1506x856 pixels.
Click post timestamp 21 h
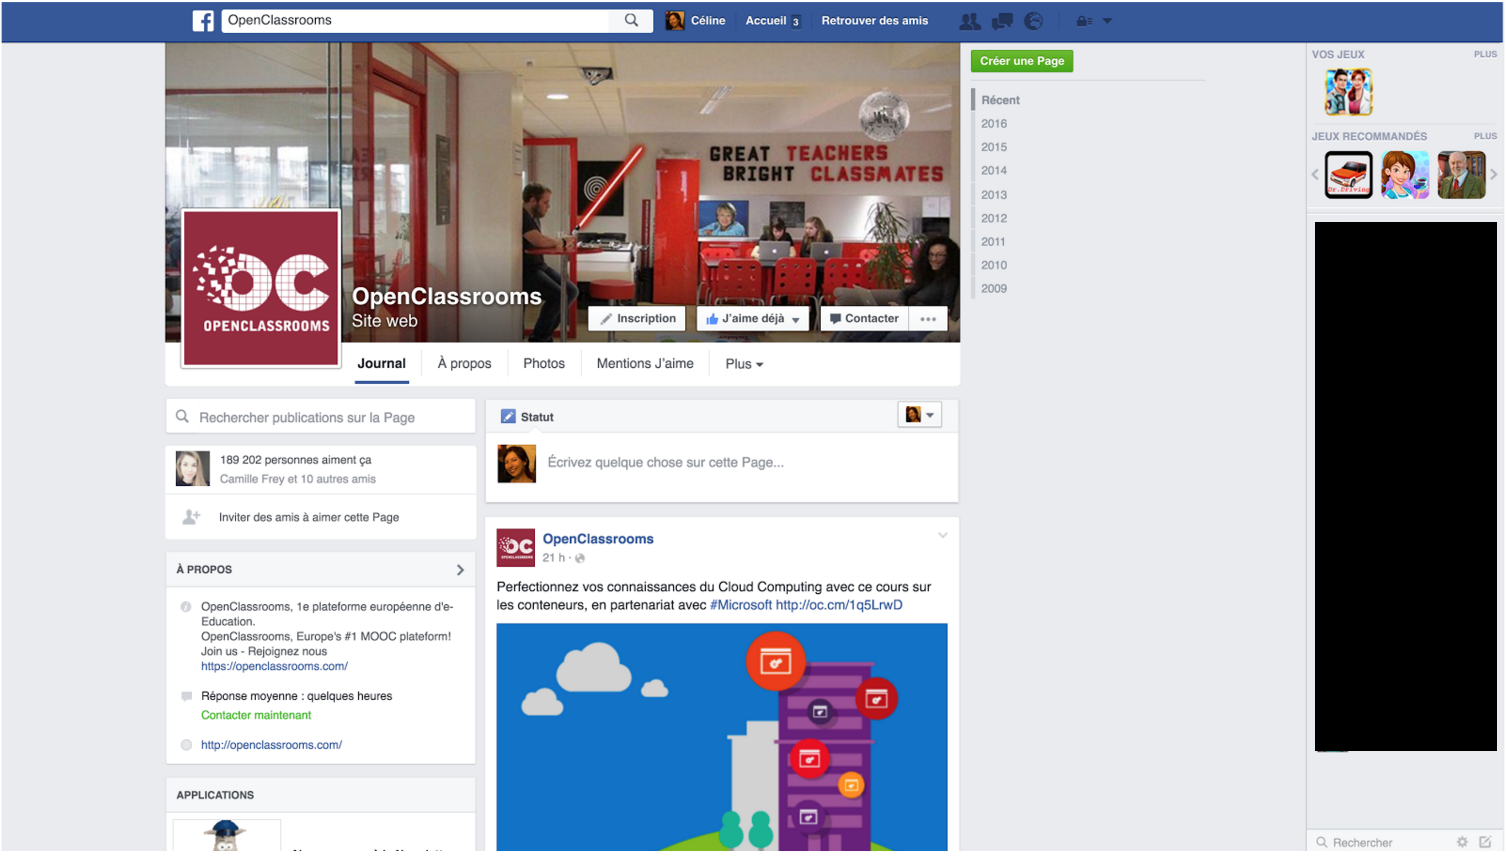(553, 558)
